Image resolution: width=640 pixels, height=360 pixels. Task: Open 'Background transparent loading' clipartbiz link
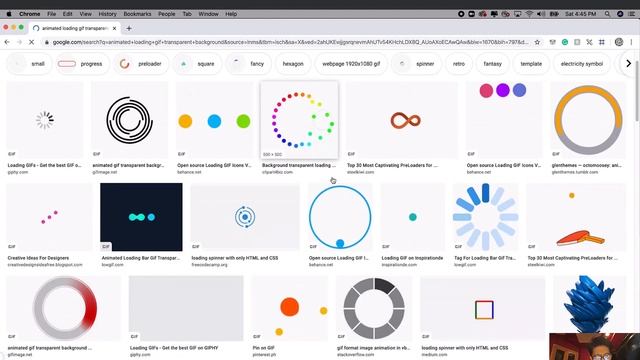click(299, 165)
